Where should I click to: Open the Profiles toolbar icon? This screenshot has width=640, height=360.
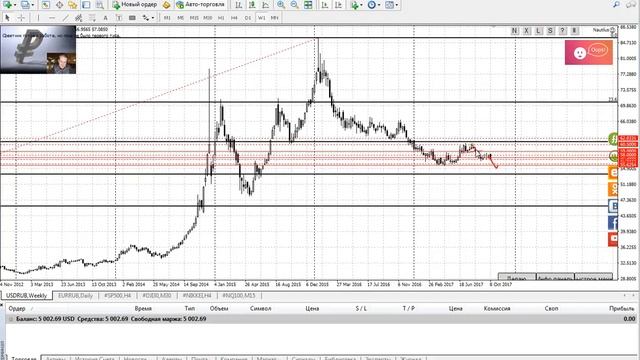(x=25, y=5)
